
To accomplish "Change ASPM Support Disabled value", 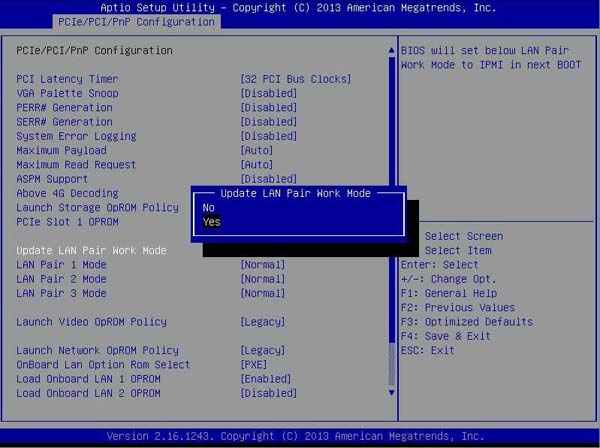I will coord(268,179).
